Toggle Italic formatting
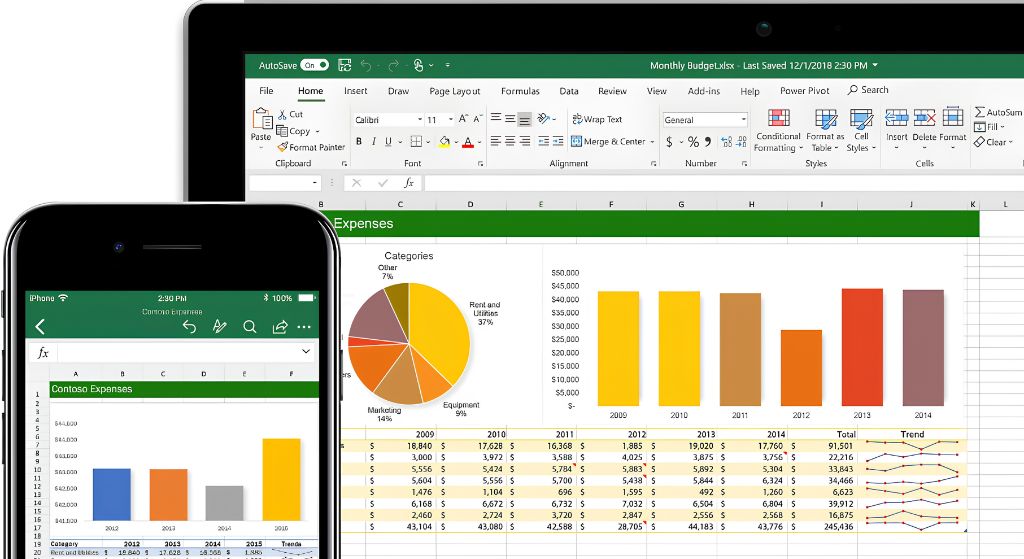 click(x=374, y=142)
